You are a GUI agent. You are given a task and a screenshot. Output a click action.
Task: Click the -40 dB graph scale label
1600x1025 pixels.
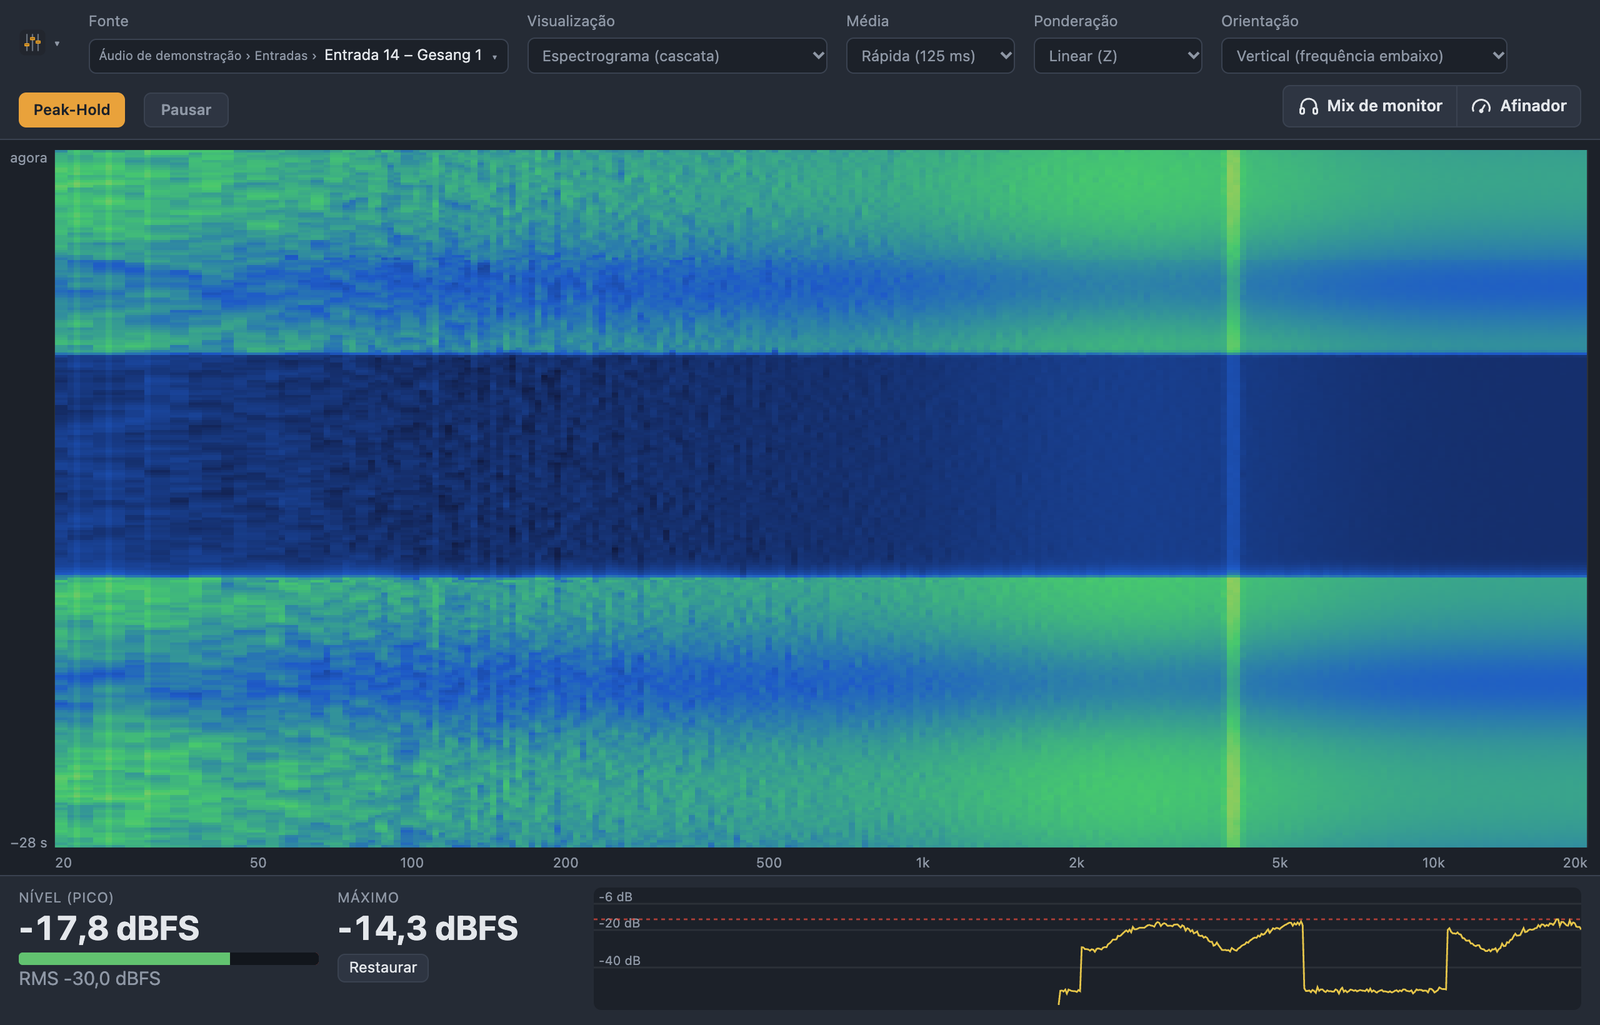click(620, 961)
